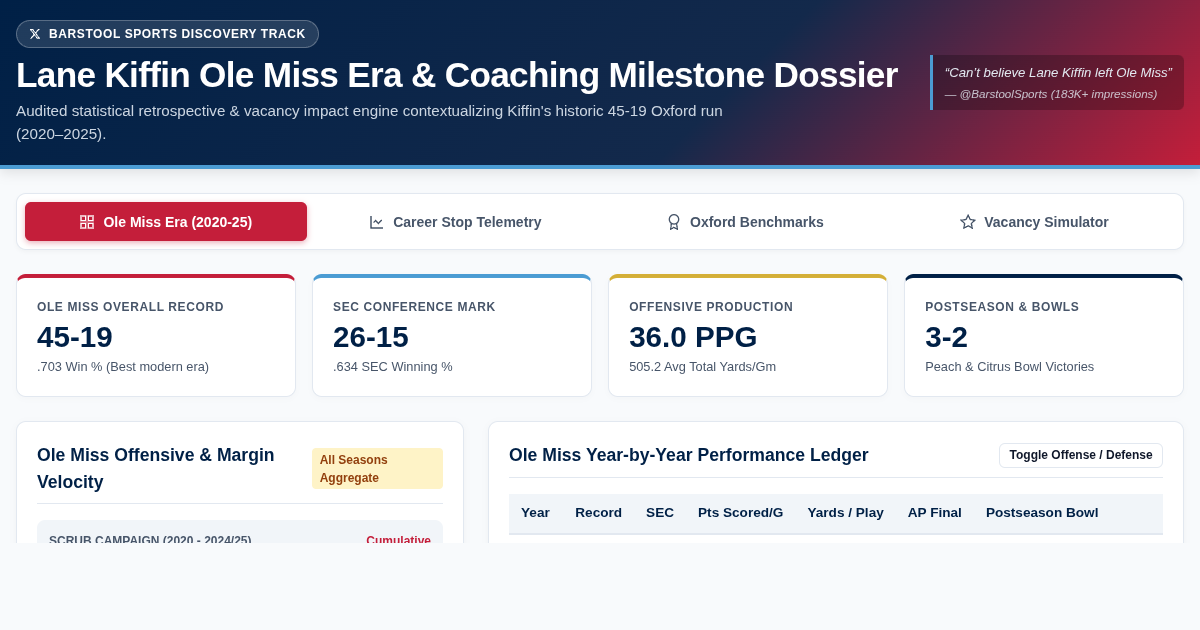Click the @BarstoolSports impressions attribution
1200x630 pixels.
1051,94
